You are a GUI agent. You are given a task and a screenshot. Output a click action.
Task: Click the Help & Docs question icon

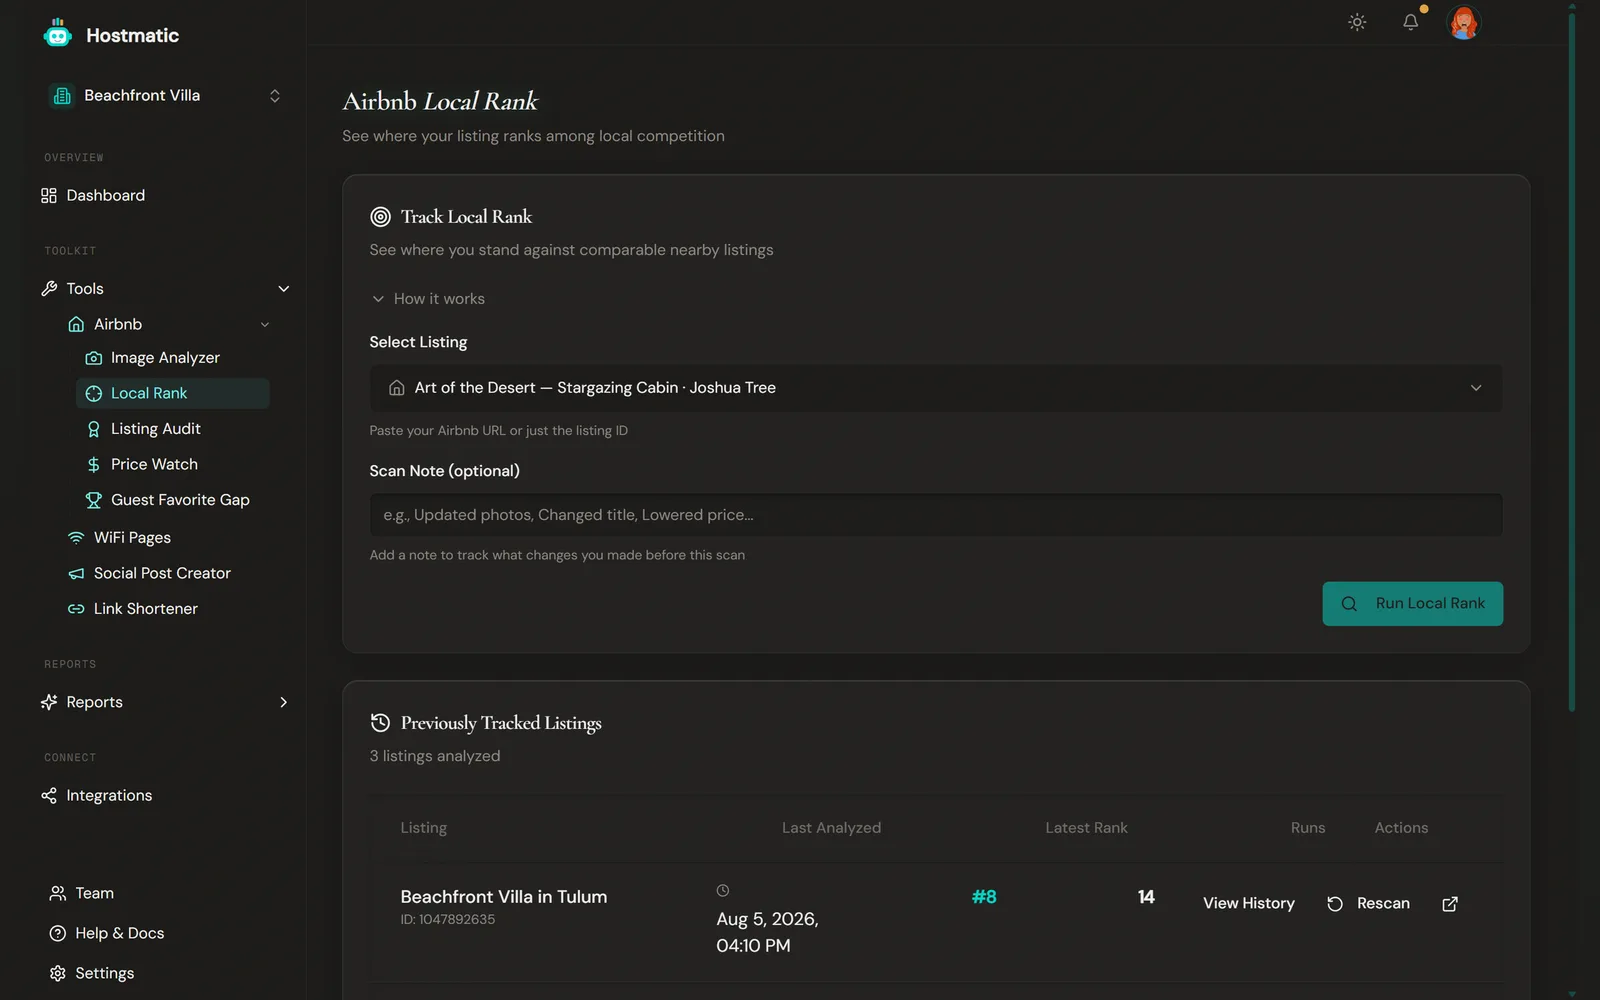pyautogui.click(x=58, y=933)
